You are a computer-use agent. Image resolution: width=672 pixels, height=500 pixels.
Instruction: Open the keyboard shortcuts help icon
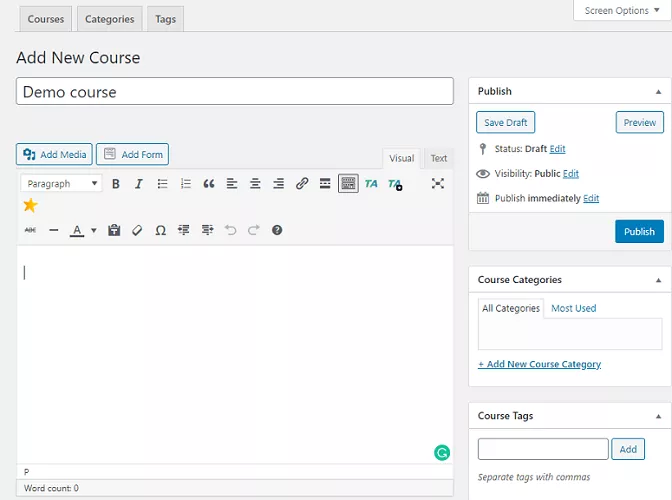tap(277, 230)
